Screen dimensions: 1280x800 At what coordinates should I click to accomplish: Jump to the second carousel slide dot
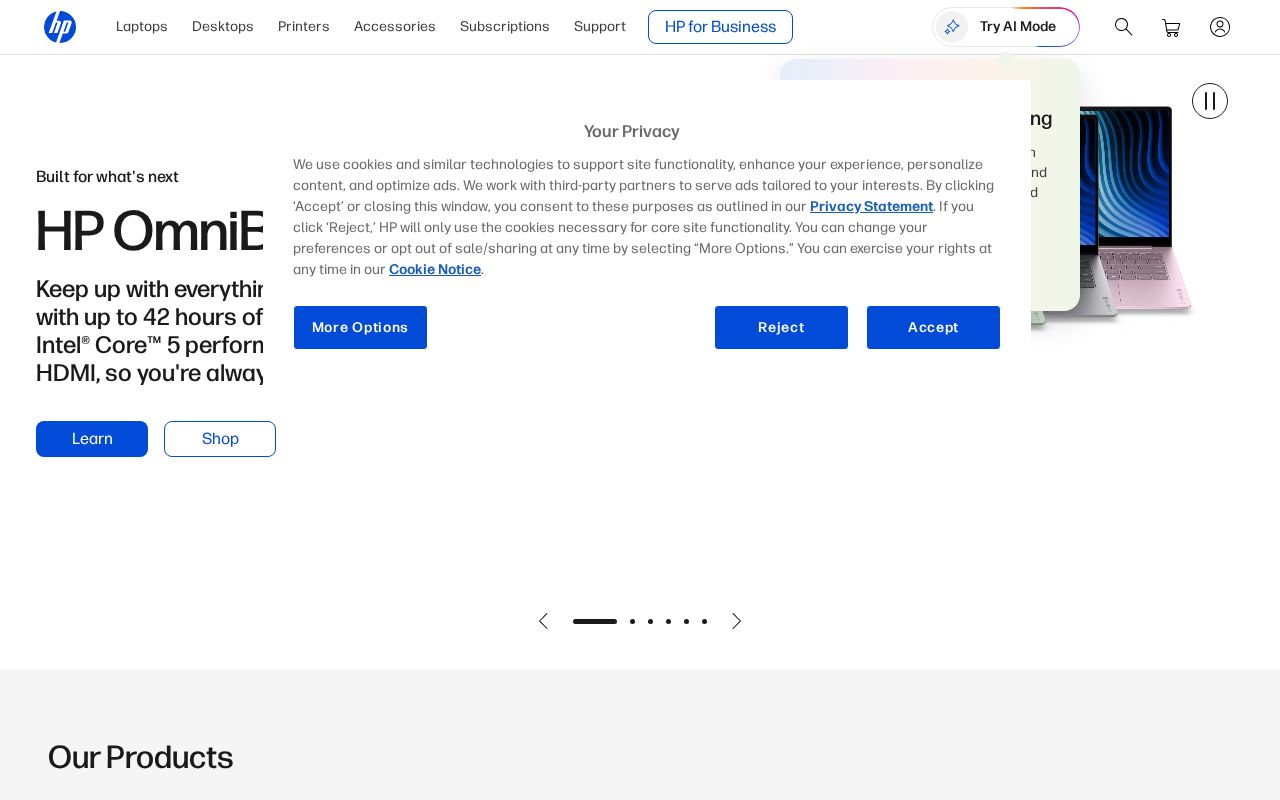point(632,622)
